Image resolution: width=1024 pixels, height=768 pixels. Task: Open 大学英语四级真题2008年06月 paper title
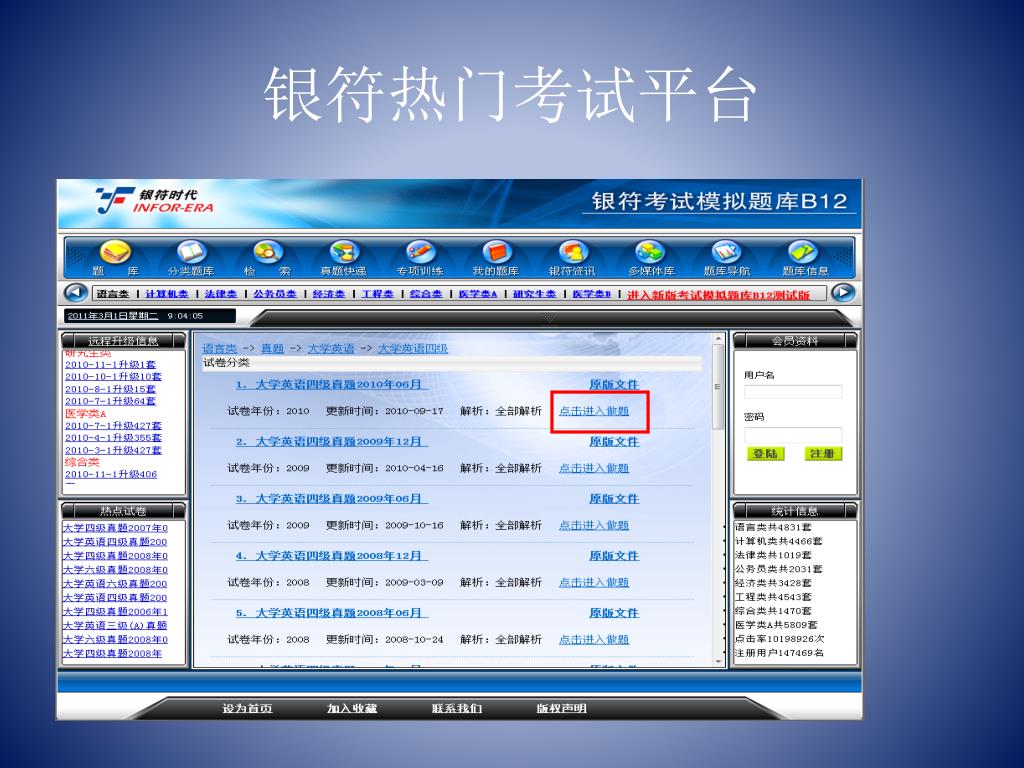click(x=332, y=613)
